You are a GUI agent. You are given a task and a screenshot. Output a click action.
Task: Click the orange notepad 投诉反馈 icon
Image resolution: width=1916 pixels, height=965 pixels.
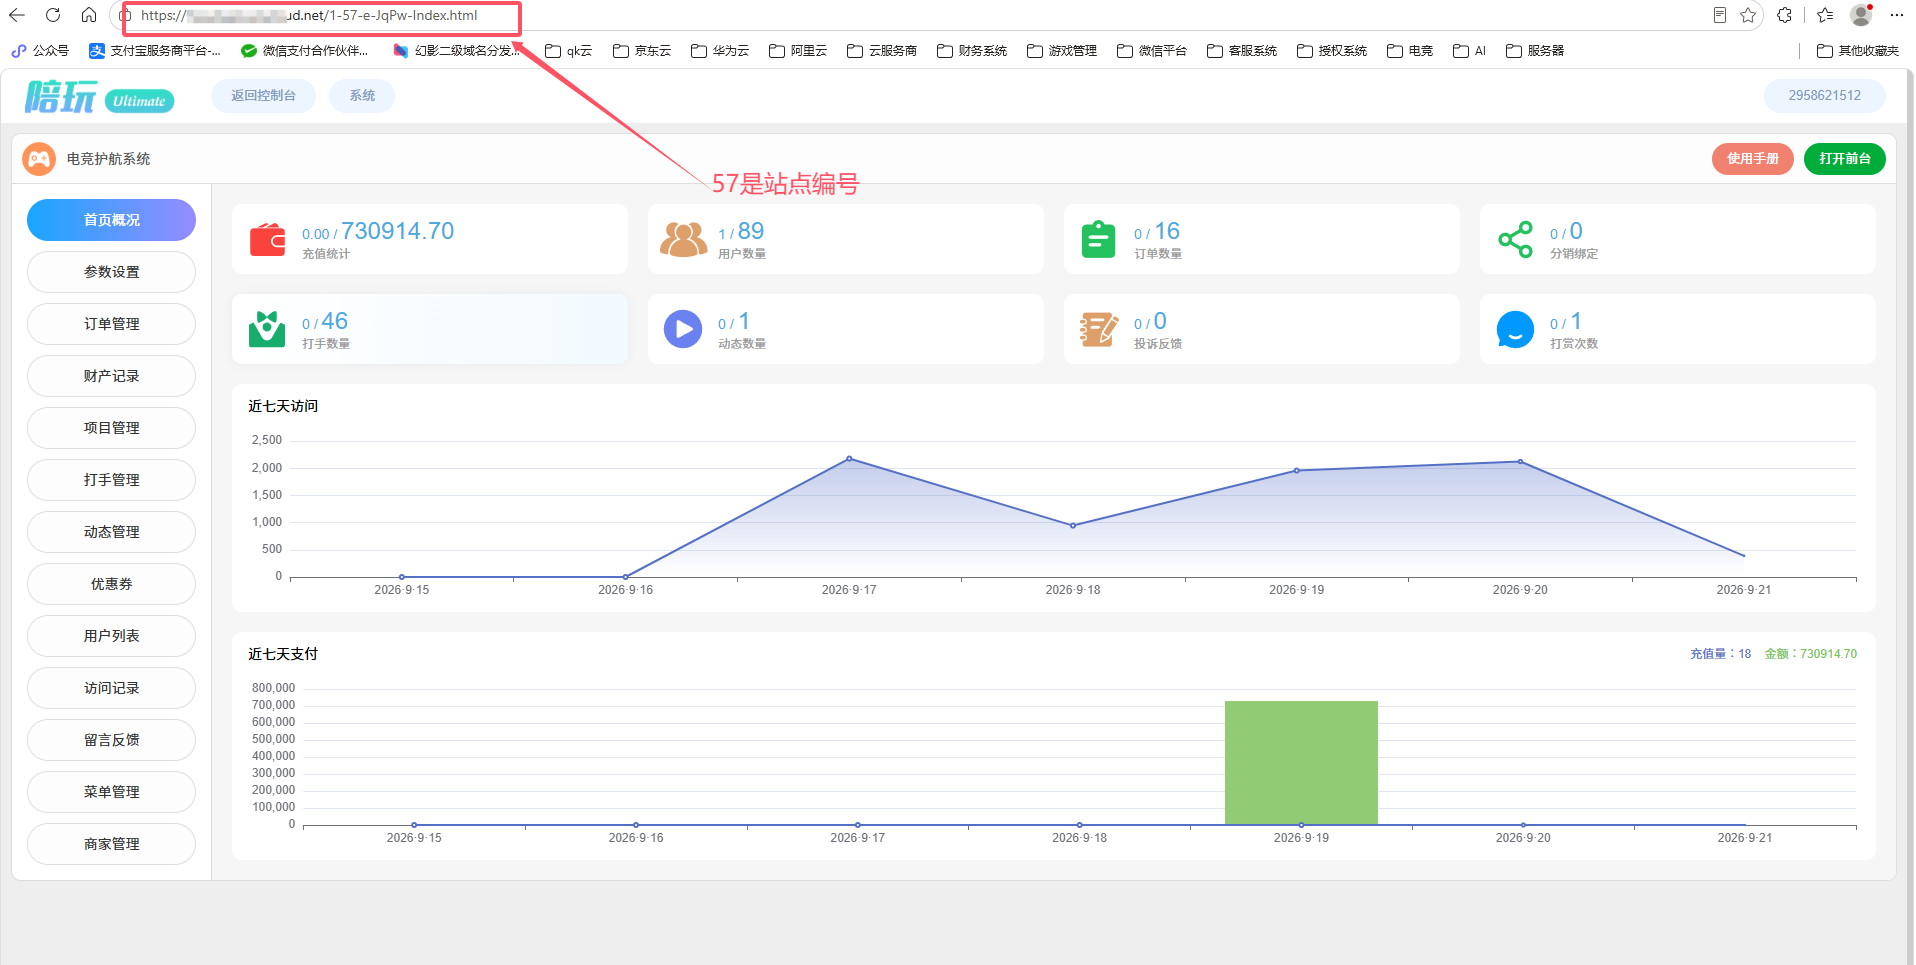(x=1098, y=329)
